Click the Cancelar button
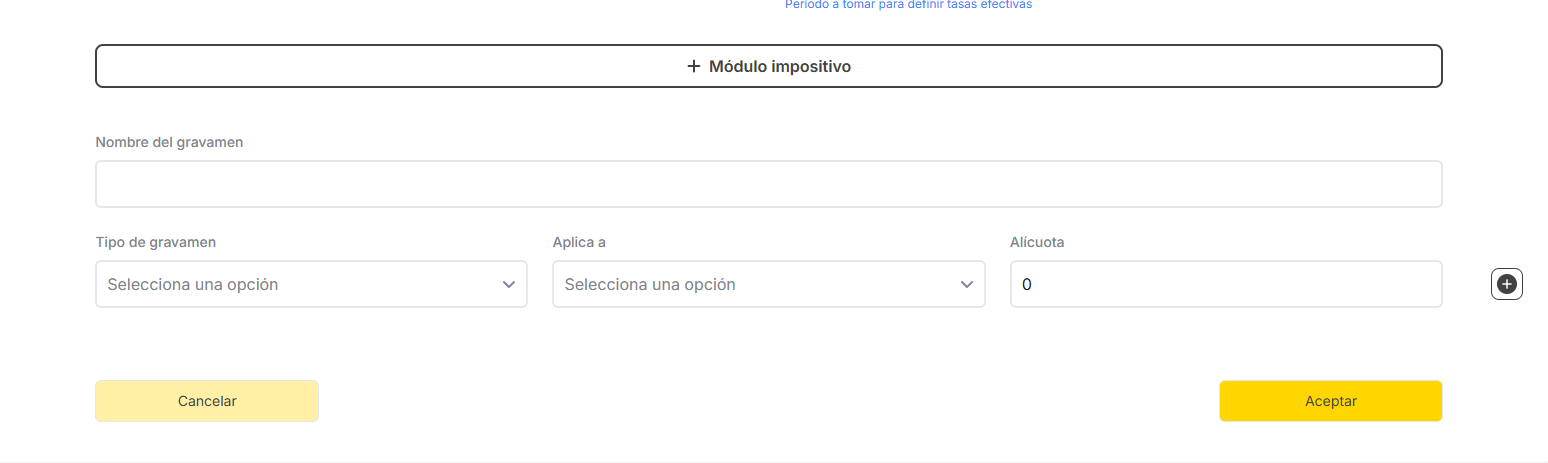1548x463 pixels. pos(207,401)
